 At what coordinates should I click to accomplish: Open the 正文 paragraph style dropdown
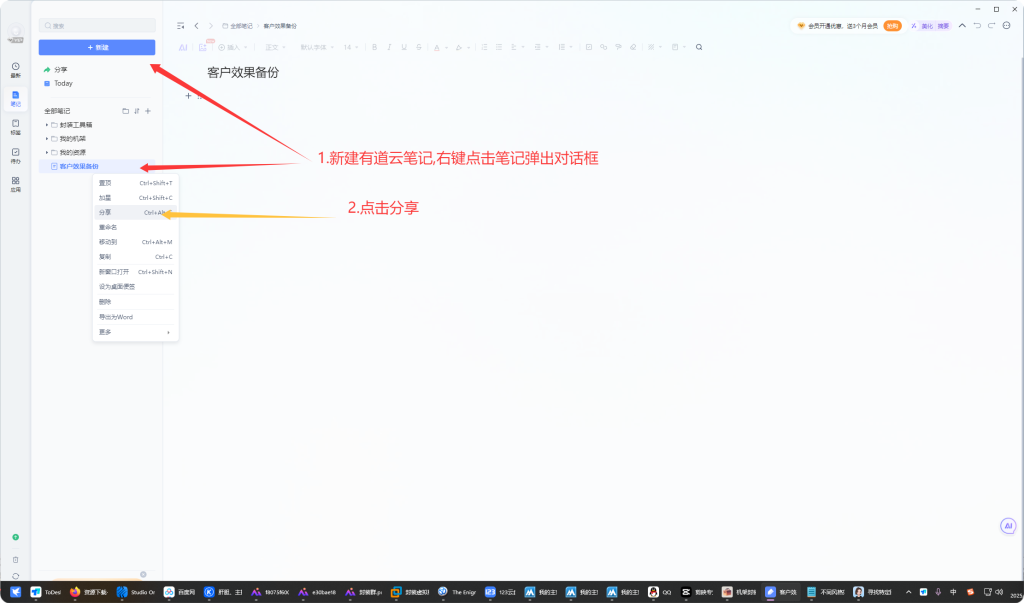point(275,47)
